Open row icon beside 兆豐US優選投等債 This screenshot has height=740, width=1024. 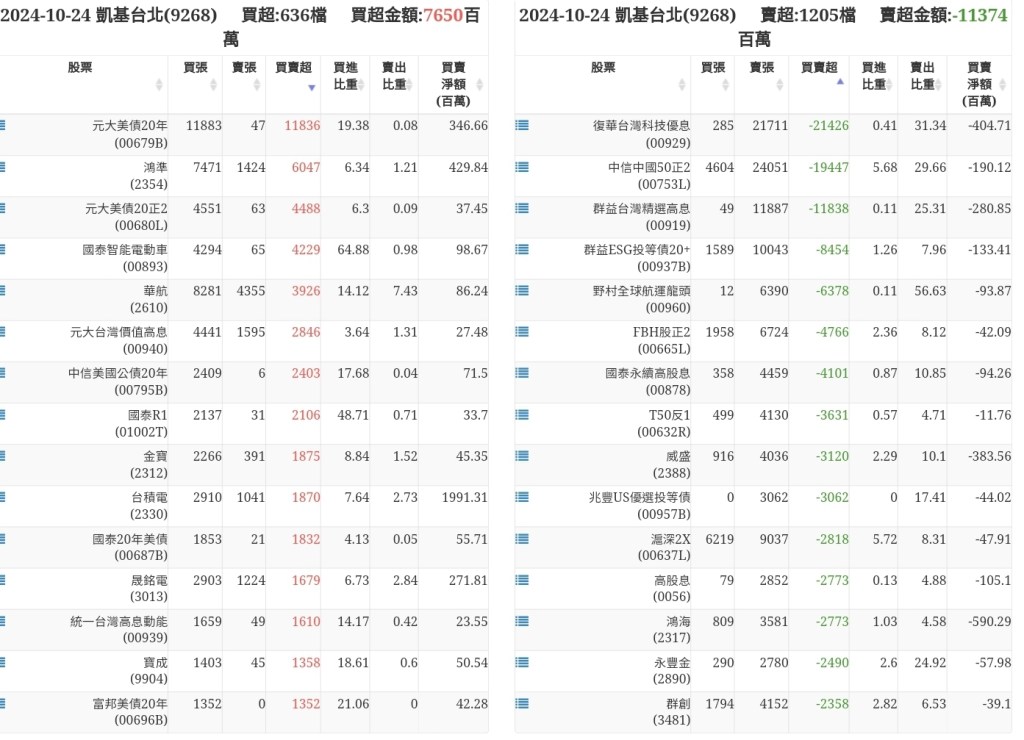point(522,497)
